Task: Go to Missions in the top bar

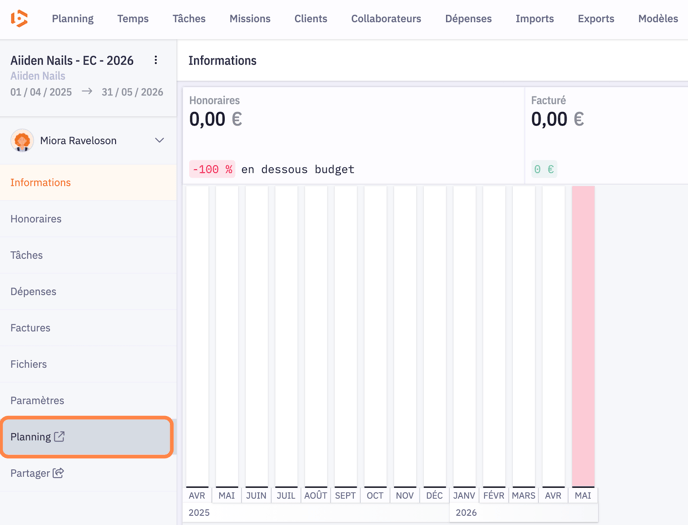Action: tap(249, 19)
